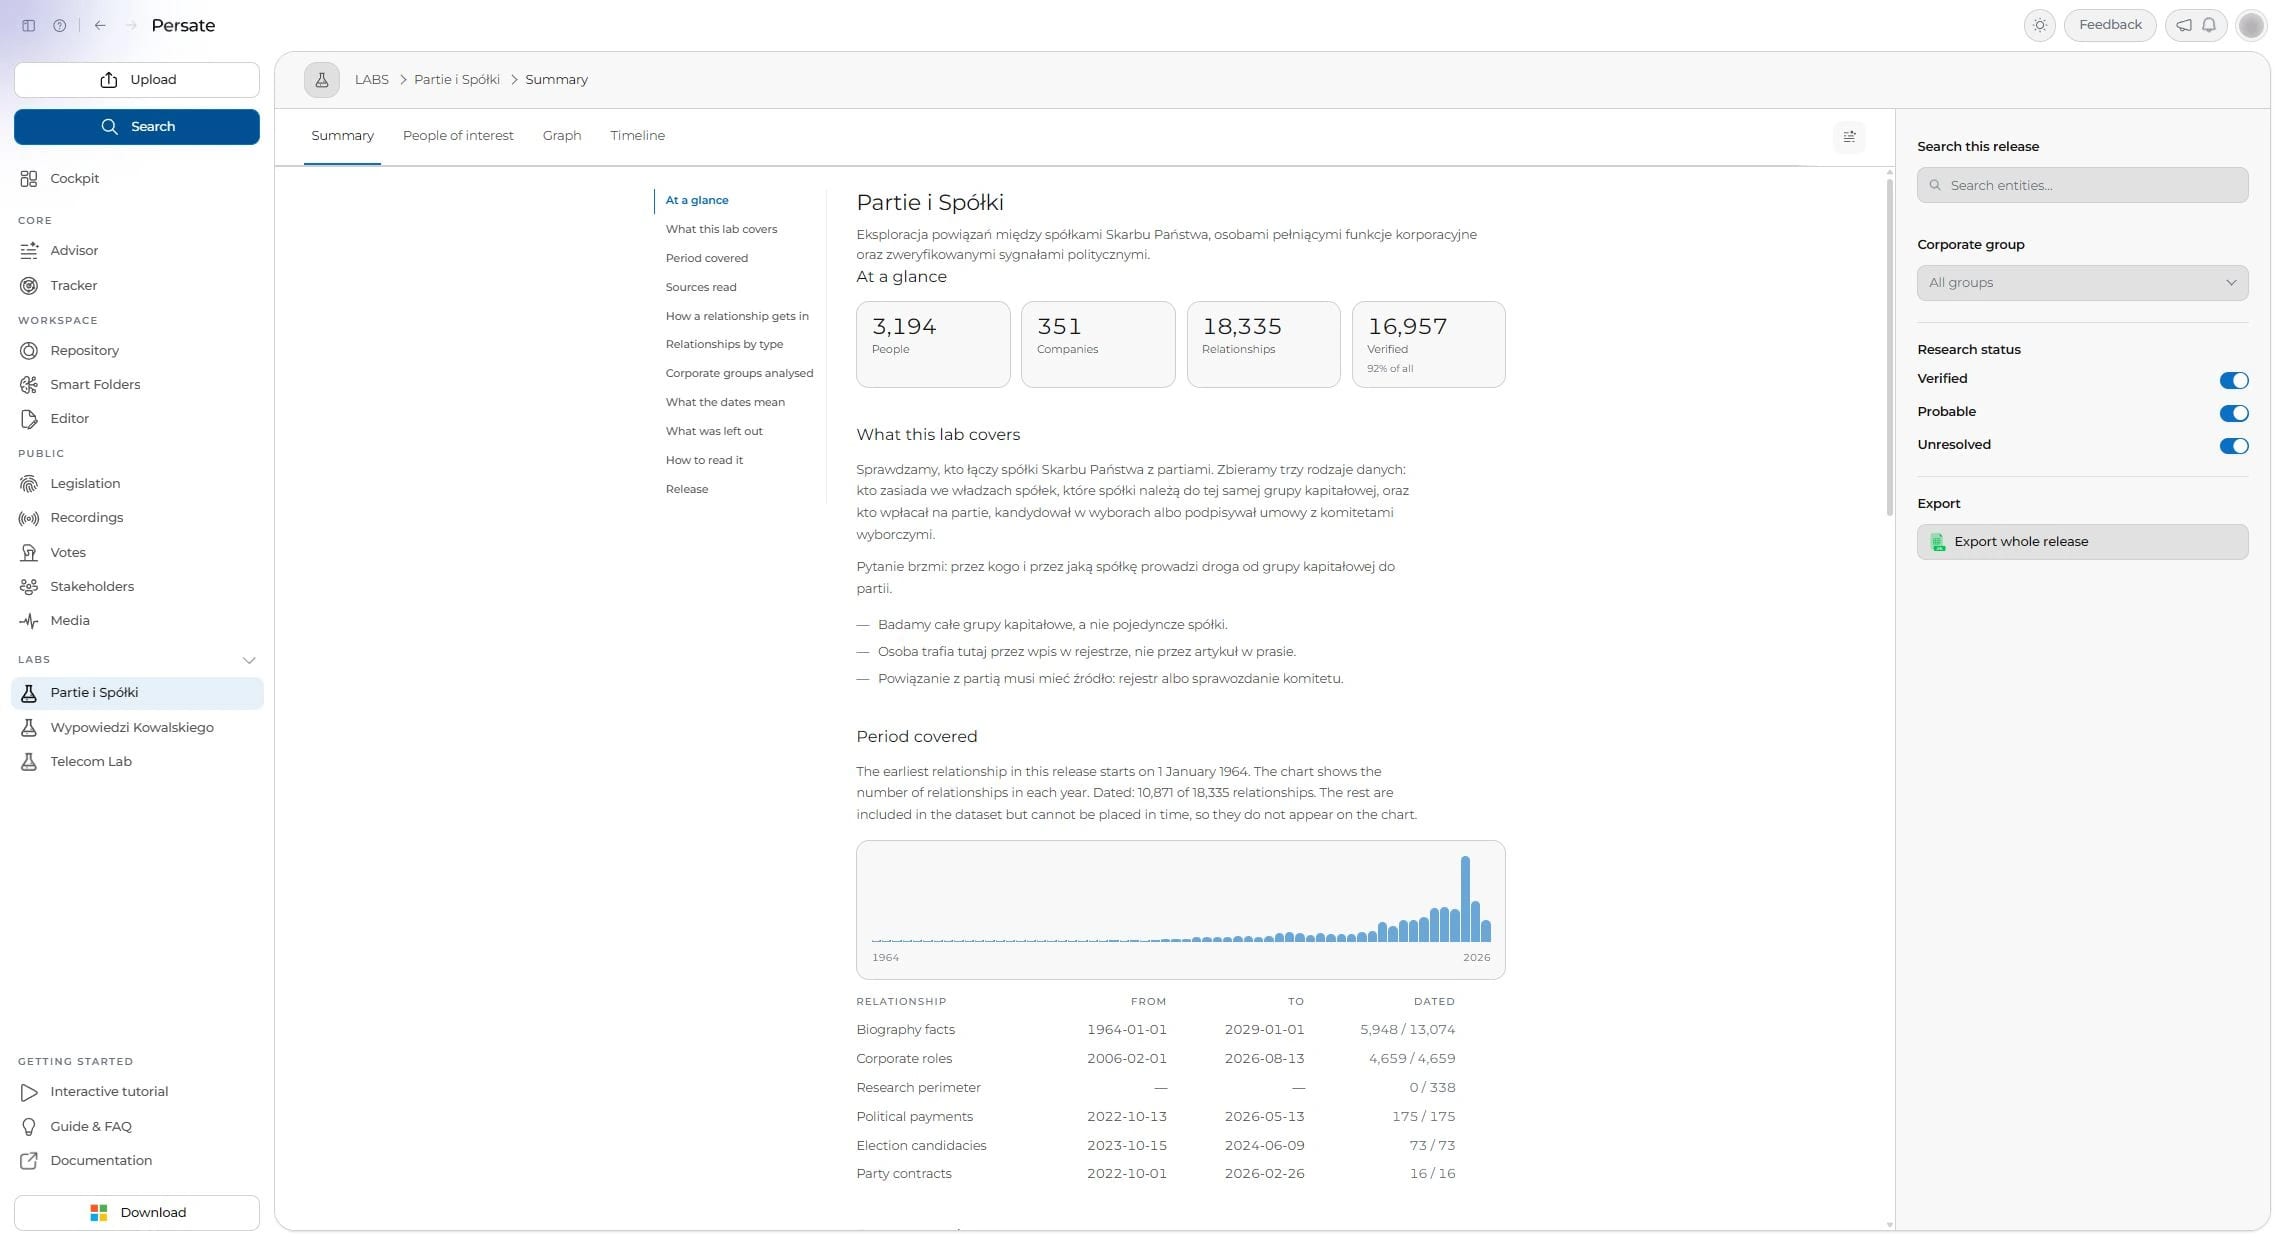Screen dimensions: 2293x1253
Task: Open the help question-mark icon
Action: 60,26
